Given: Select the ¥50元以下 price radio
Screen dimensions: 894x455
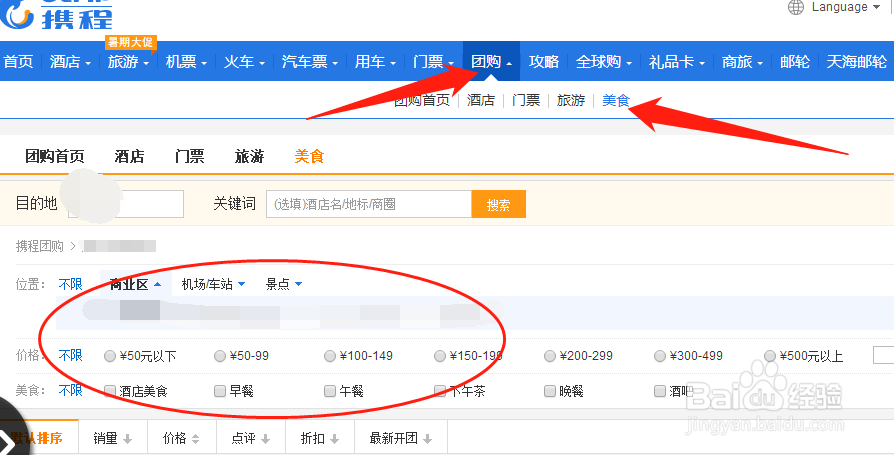Looking at the screenshot, I should 110,356.
